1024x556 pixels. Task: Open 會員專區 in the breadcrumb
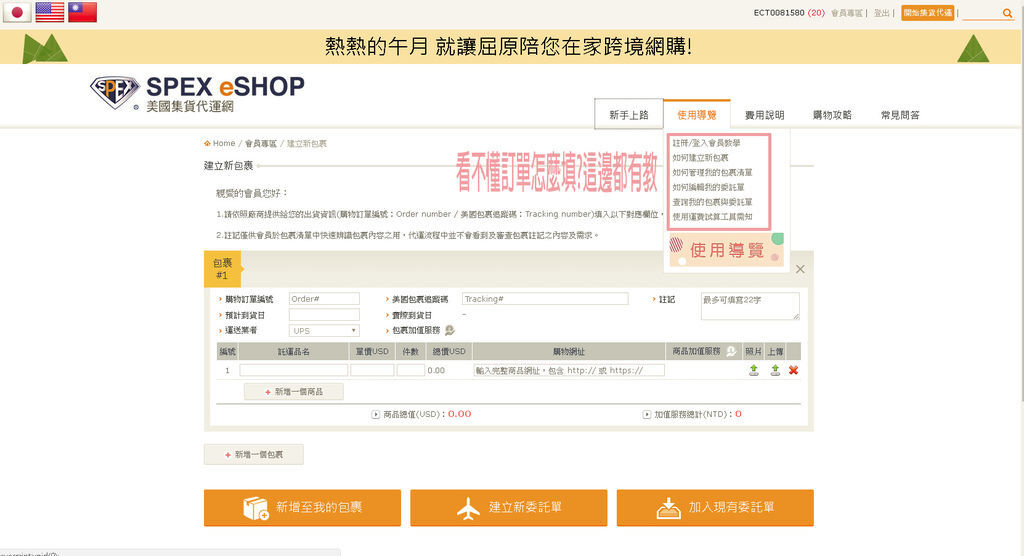(x=261, y=143)
